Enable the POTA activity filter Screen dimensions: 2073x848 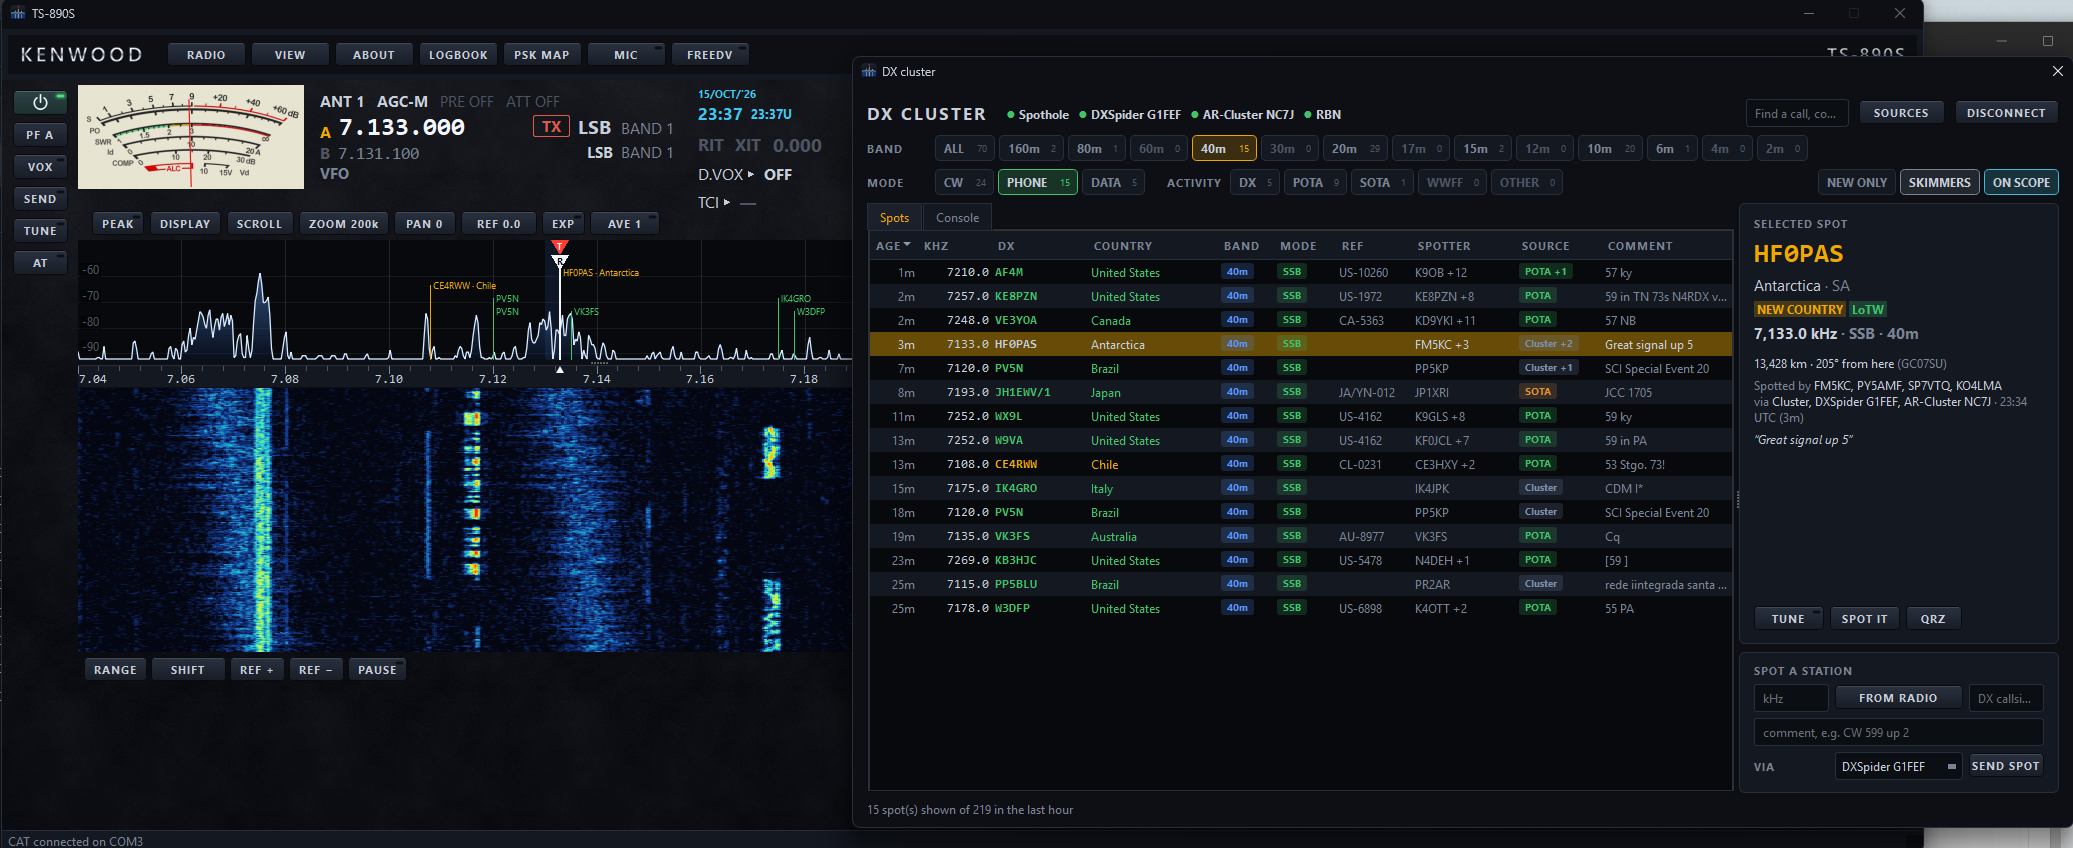pyautogui.click(x=1315, y=183)
